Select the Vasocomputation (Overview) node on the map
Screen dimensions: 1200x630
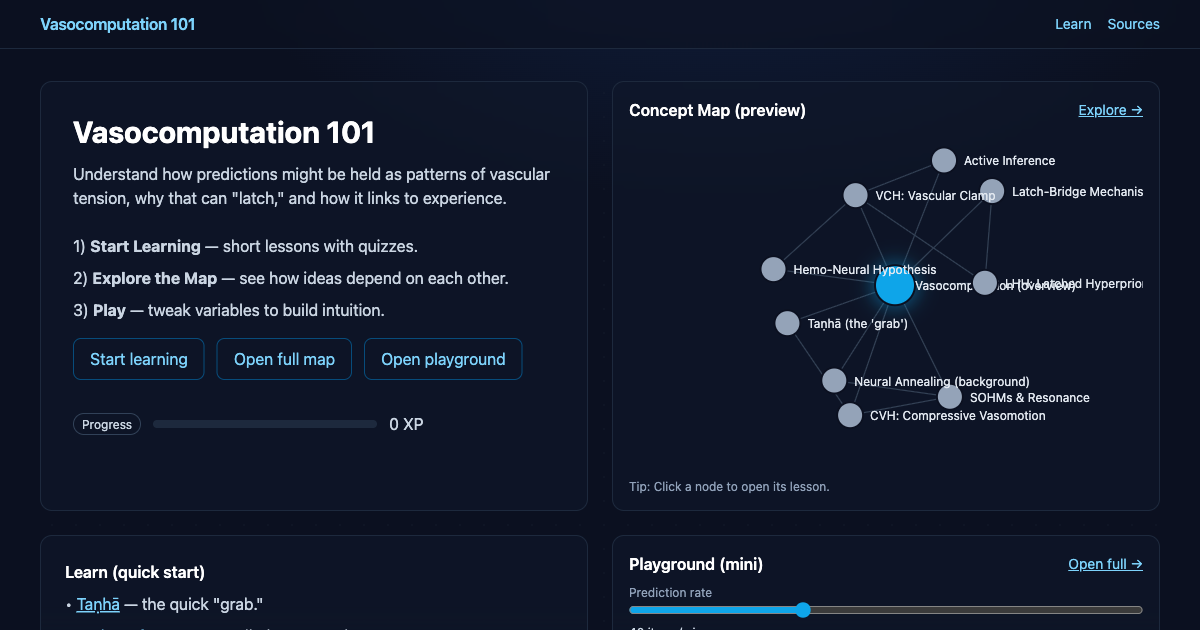895,286
